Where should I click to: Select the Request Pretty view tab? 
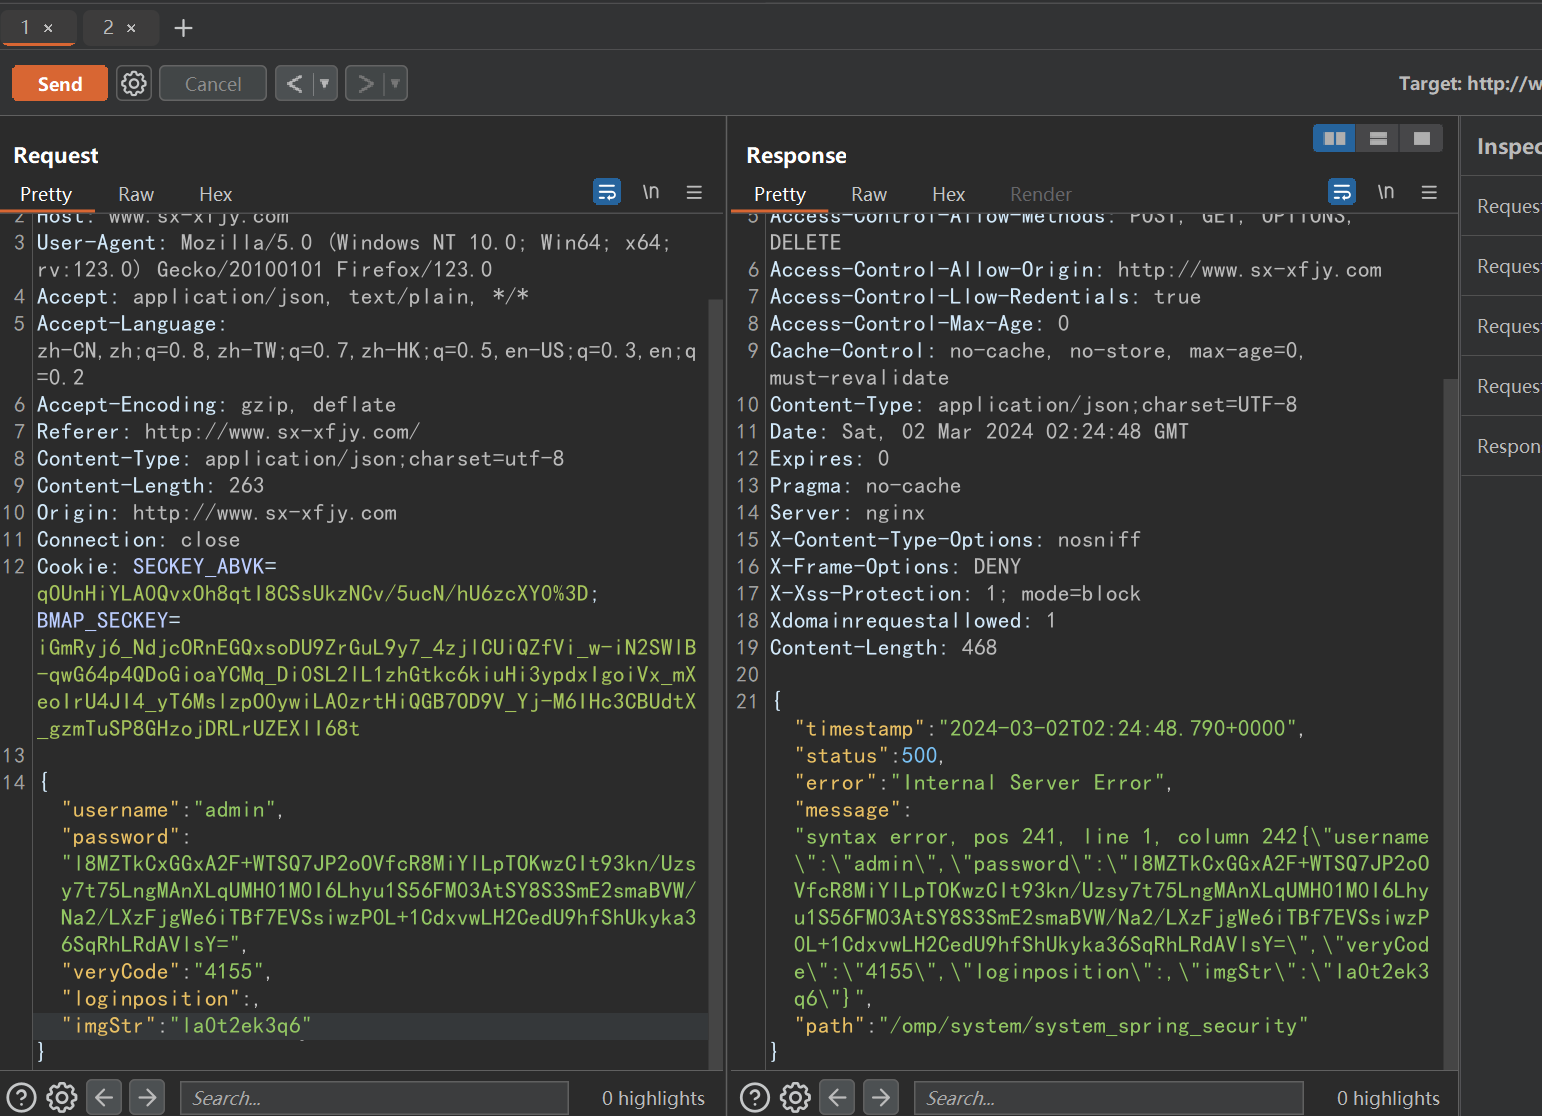[x=46, y=194]
